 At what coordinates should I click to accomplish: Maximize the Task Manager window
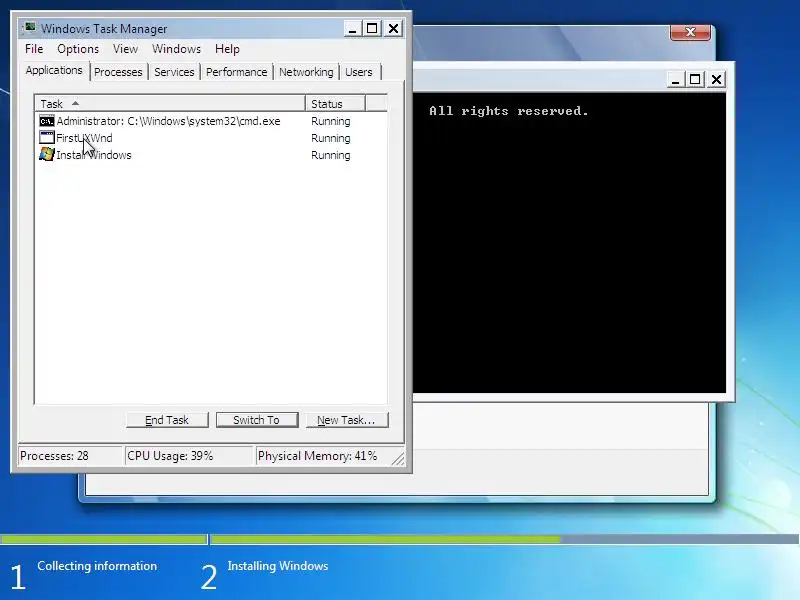pos(372,28)
